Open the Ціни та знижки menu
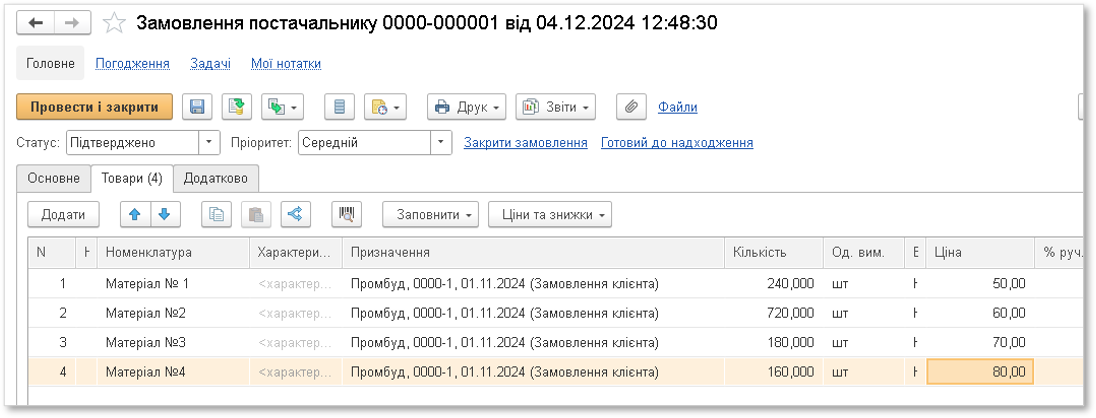The width and height of the screenshot is (1096, 418). [549, 214]
